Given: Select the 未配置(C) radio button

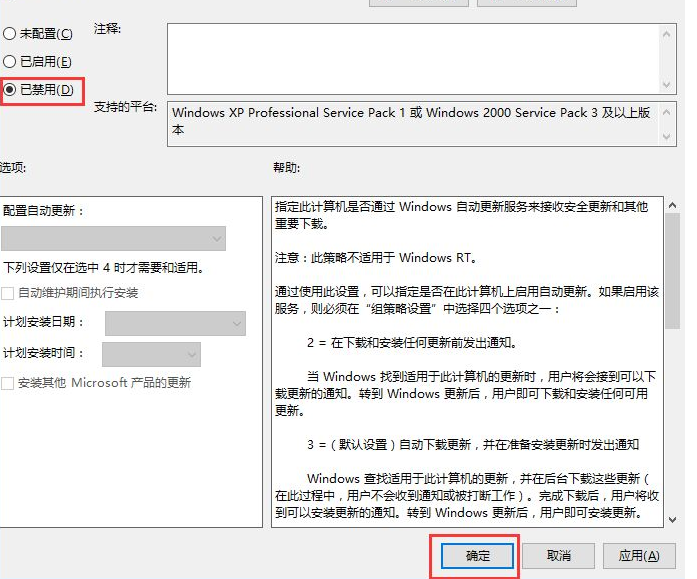Looking at the screenshot, I should point(10,33).
